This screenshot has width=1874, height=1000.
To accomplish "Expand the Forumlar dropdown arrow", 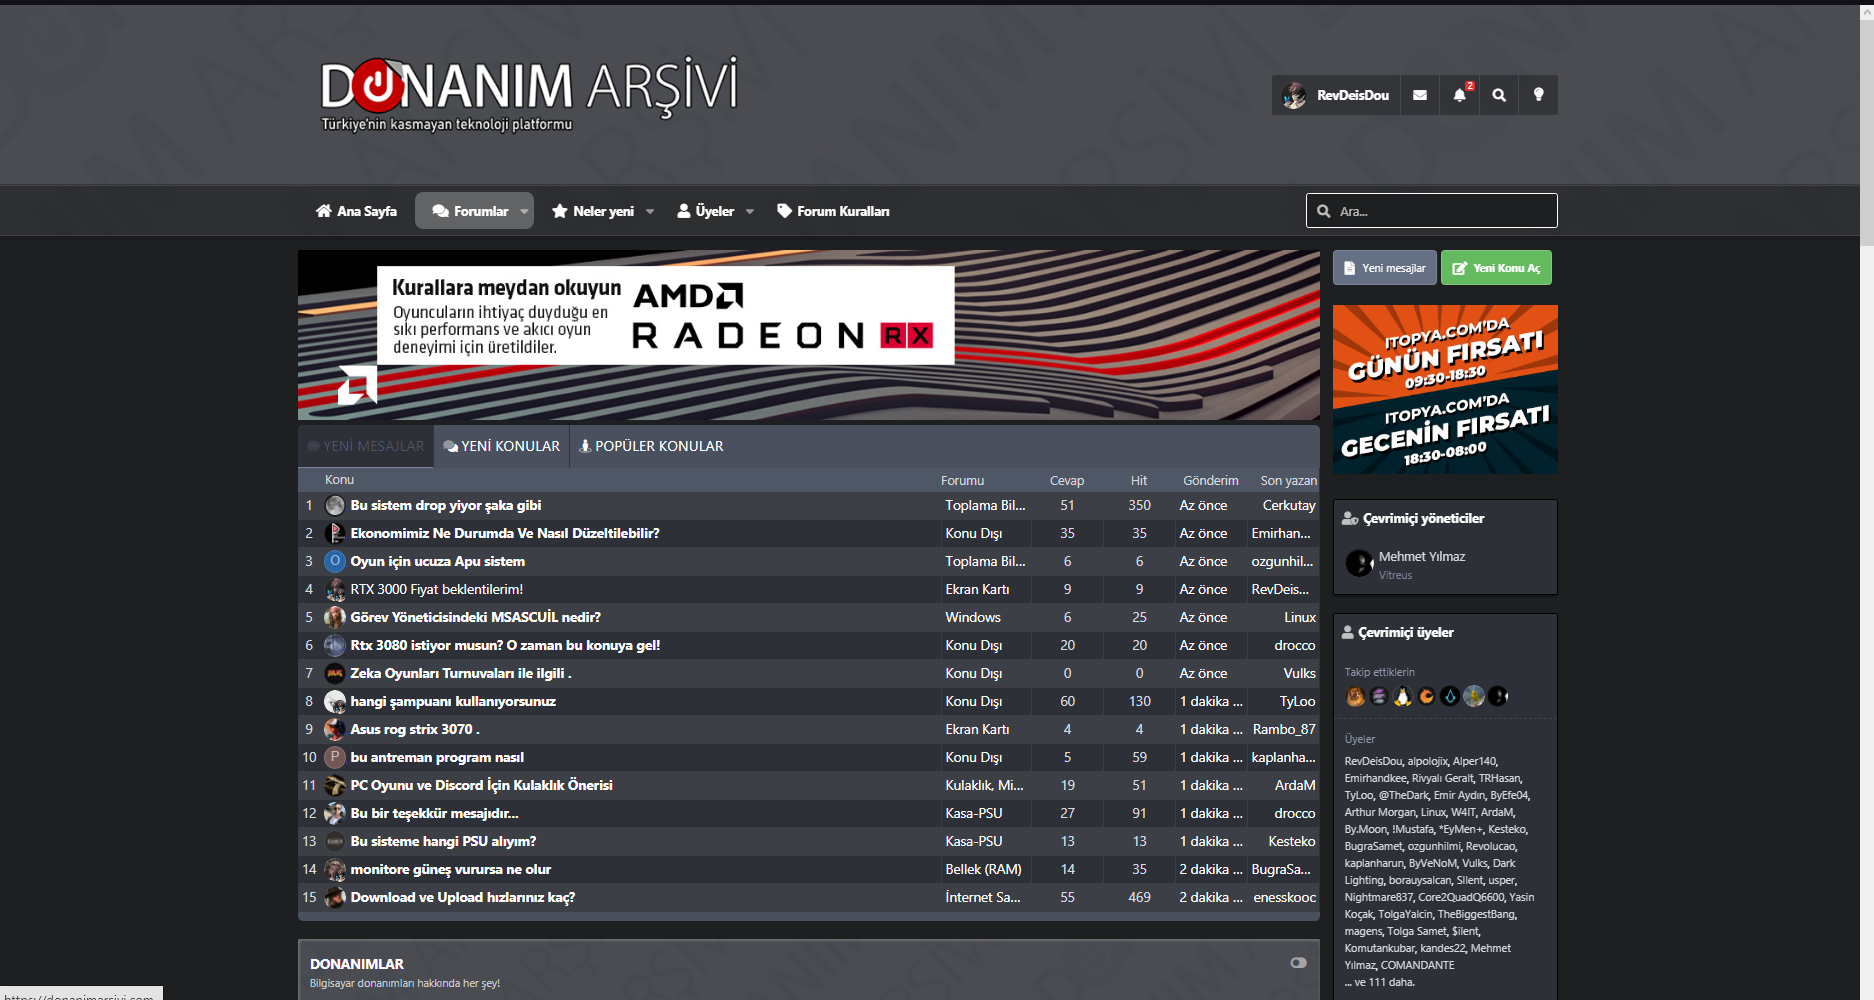I will click(x=524, y=211).
